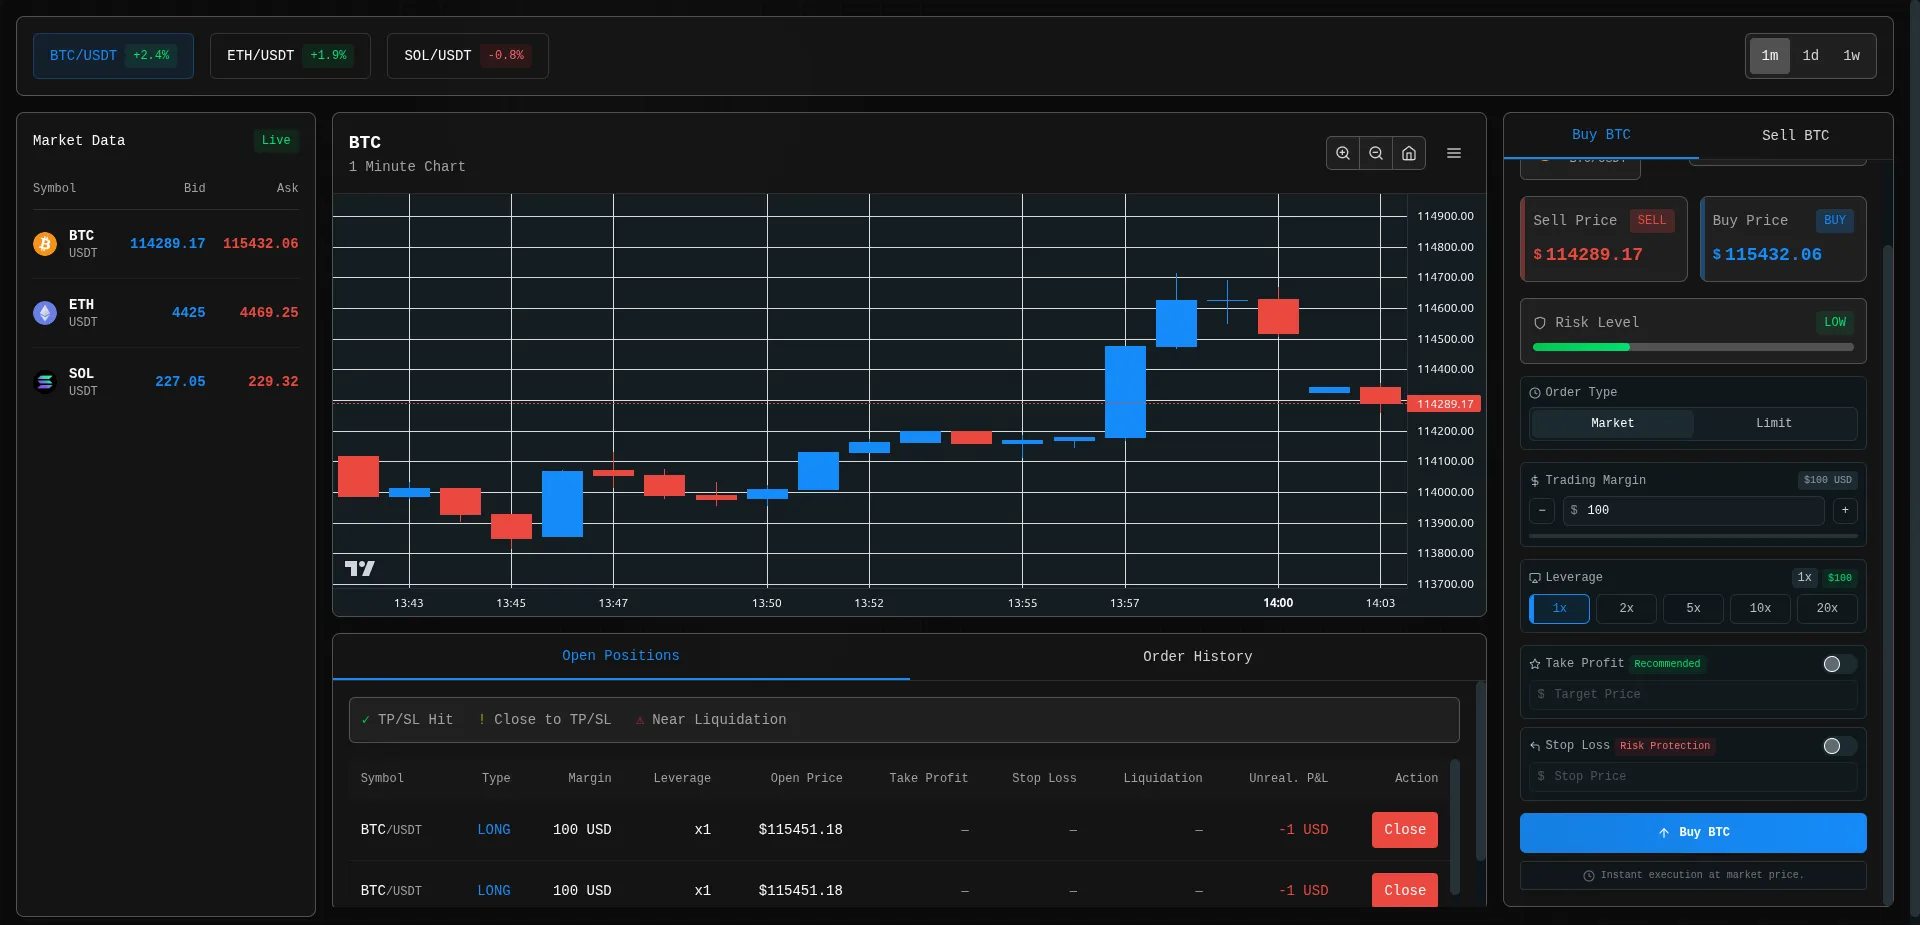This screenshot has height=925, width=1920.
Task: Open the chart hamburger menu
Action: tap(1454, 153)
